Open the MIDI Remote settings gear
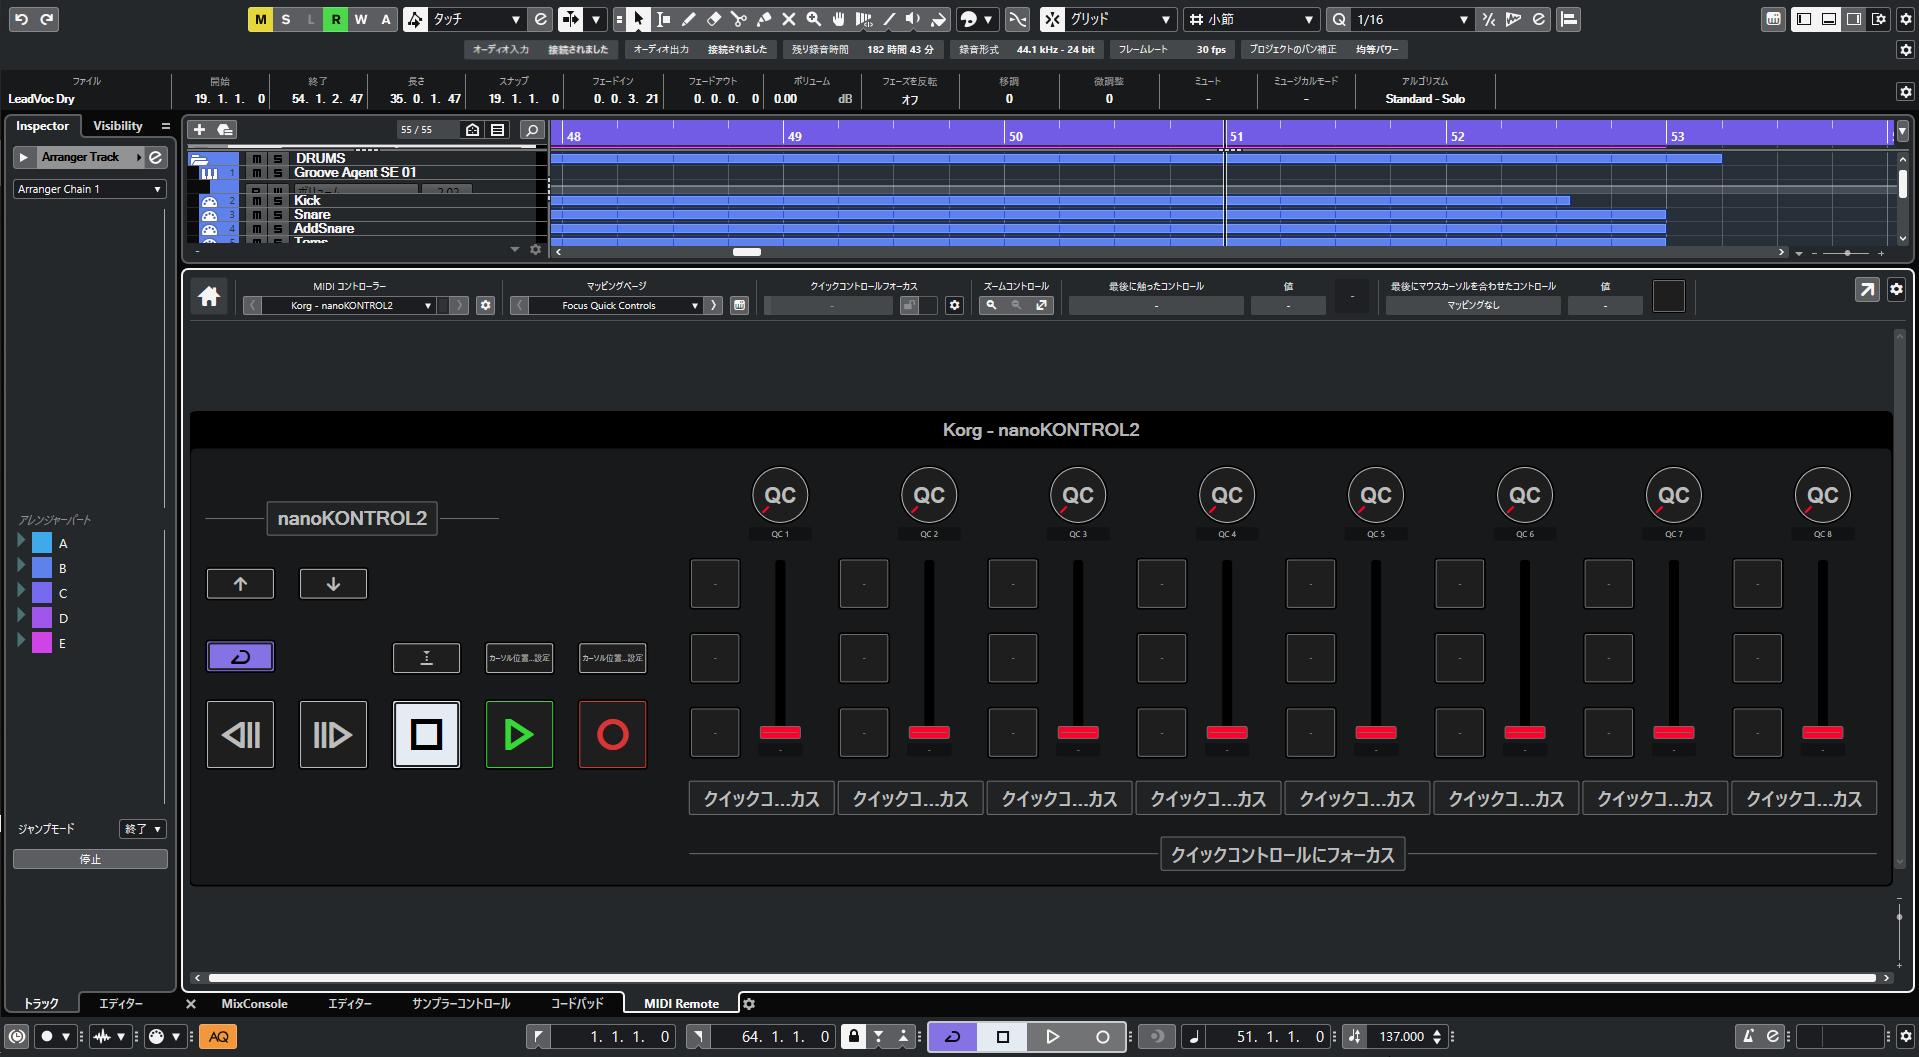The height and width of the screenshot is (1057, 1919). pyautogui.click(x=1897, y=290)
